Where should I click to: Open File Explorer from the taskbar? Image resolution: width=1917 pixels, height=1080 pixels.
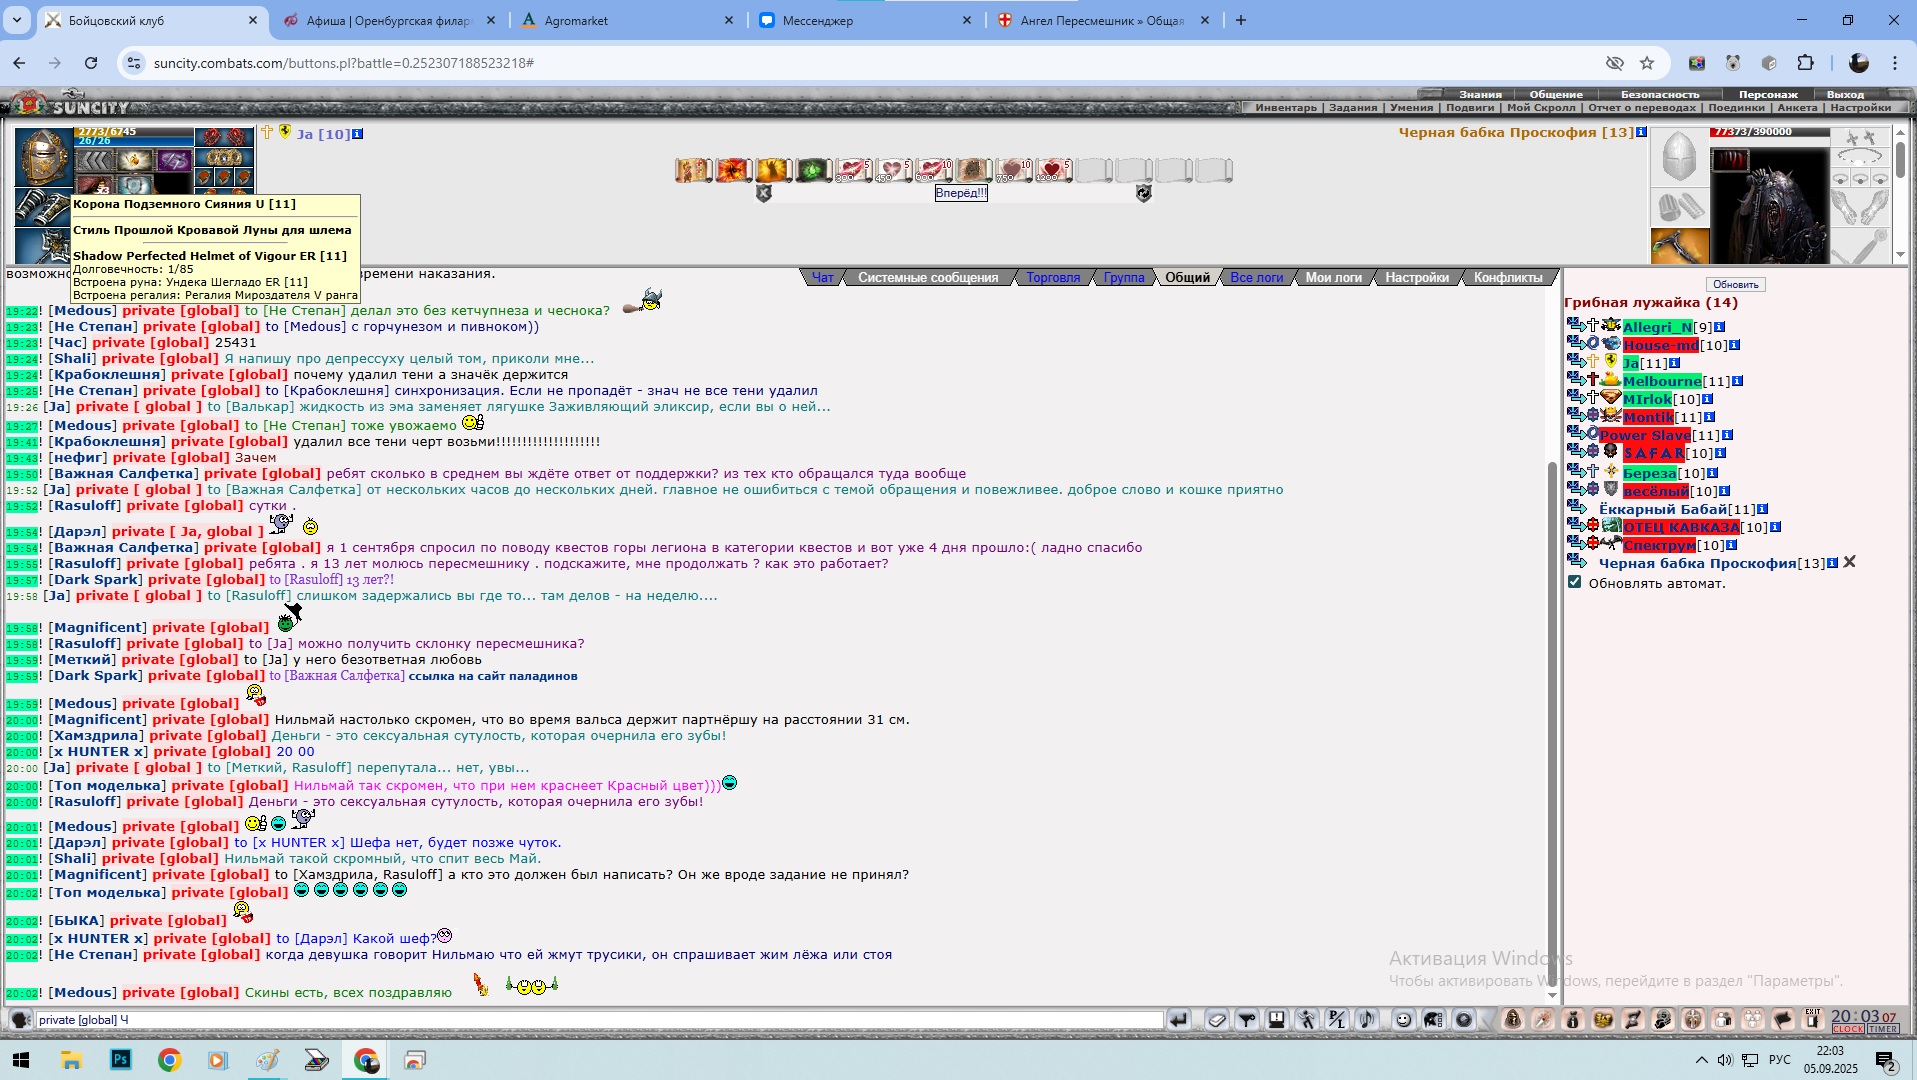71,1060
